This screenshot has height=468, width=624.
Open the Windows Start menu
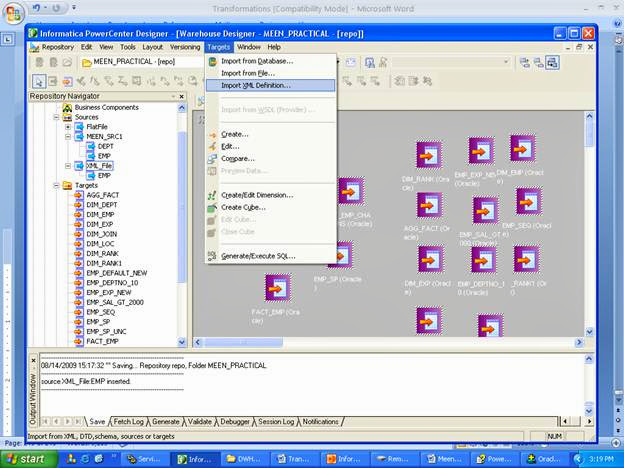click(29, 459)
